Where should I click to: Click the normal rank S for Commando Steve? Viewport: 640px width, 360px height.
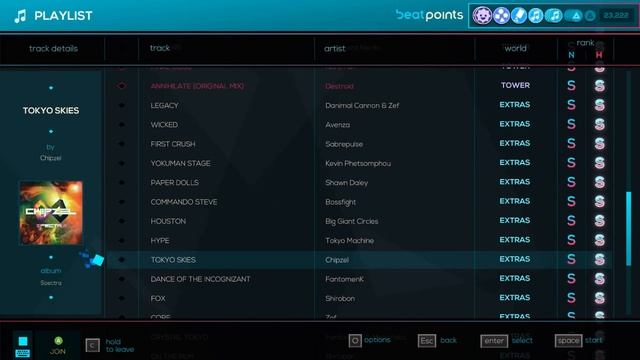571,201
